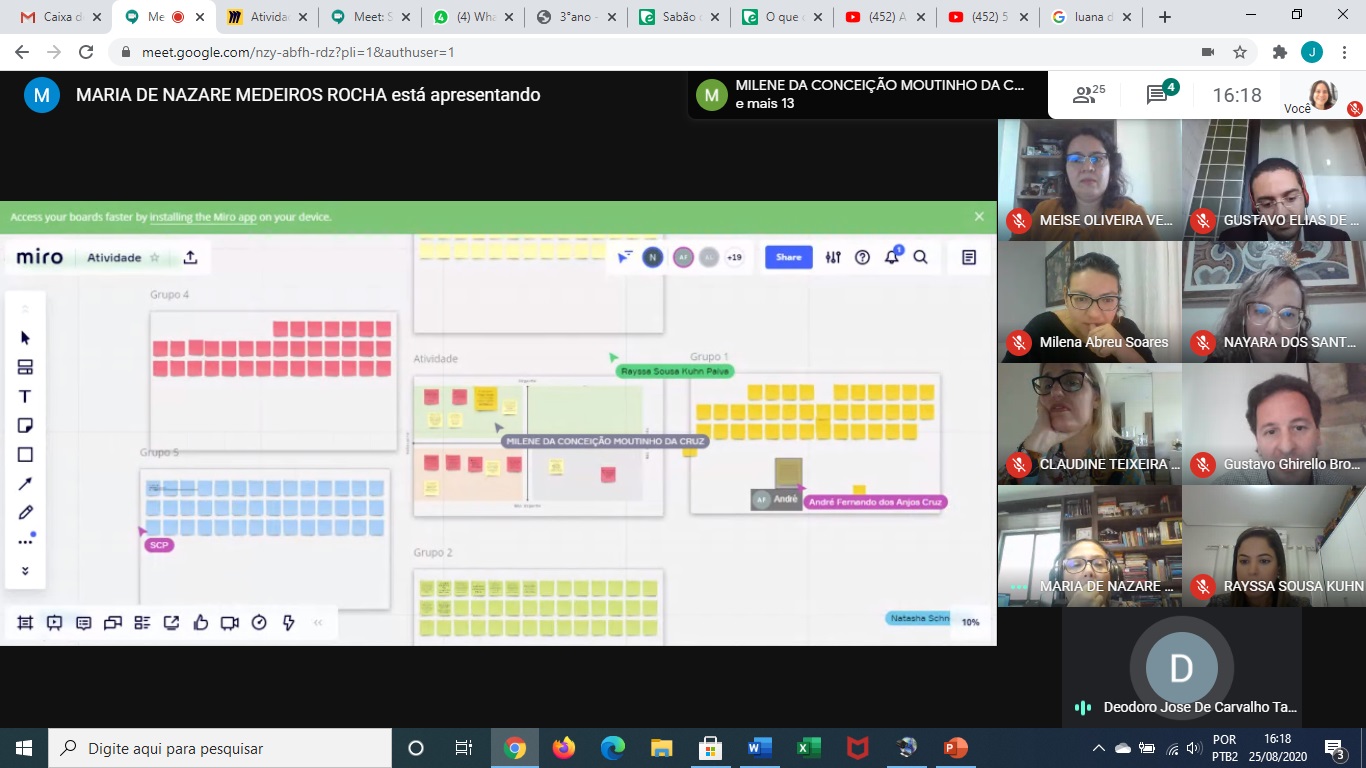Open Miro voting thumbs-up icon

[200, 623]
